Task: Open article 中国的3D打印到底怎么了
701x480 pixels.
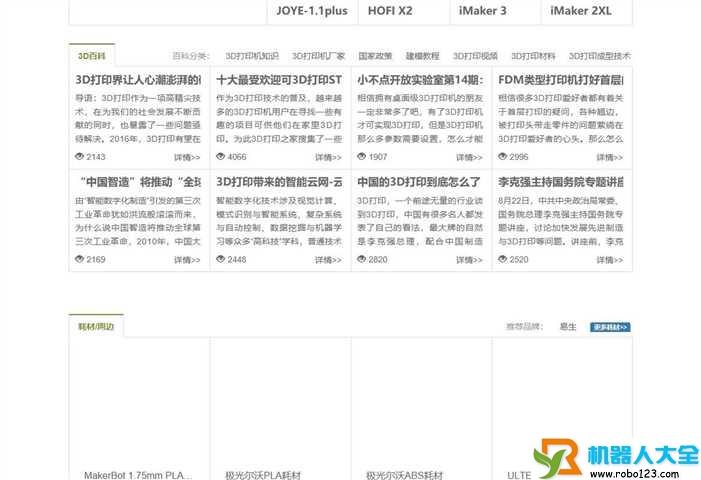Action: [419, 182]
